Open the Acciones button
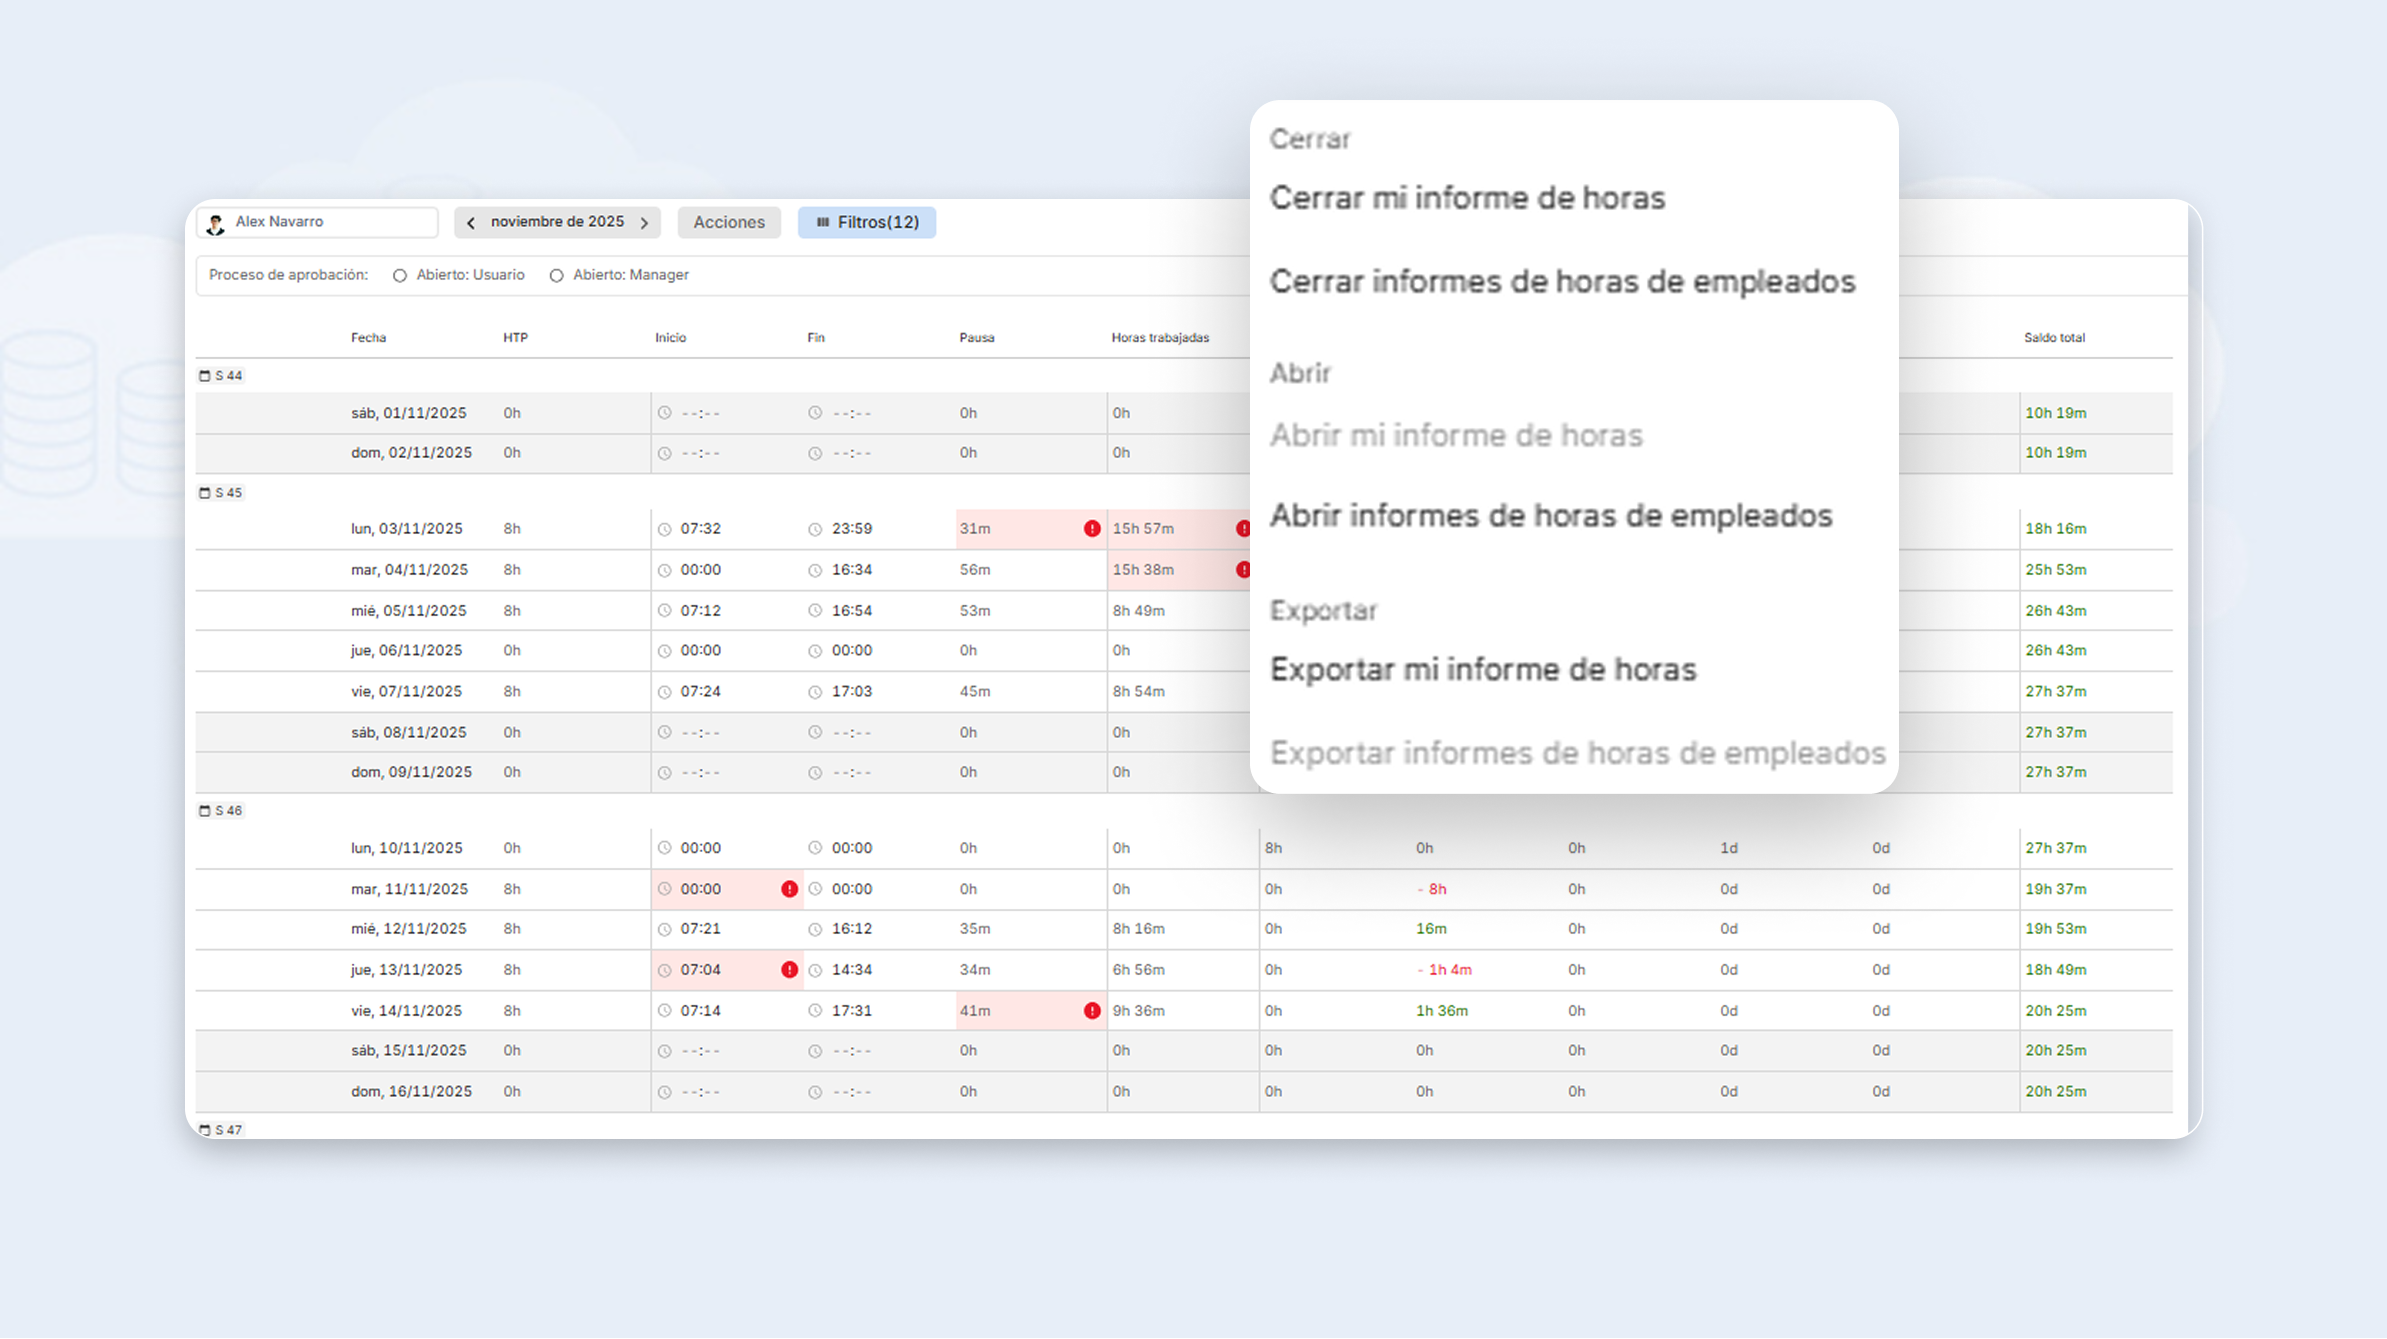Viewport: 2387px width, 1339px height. [729, 222]
